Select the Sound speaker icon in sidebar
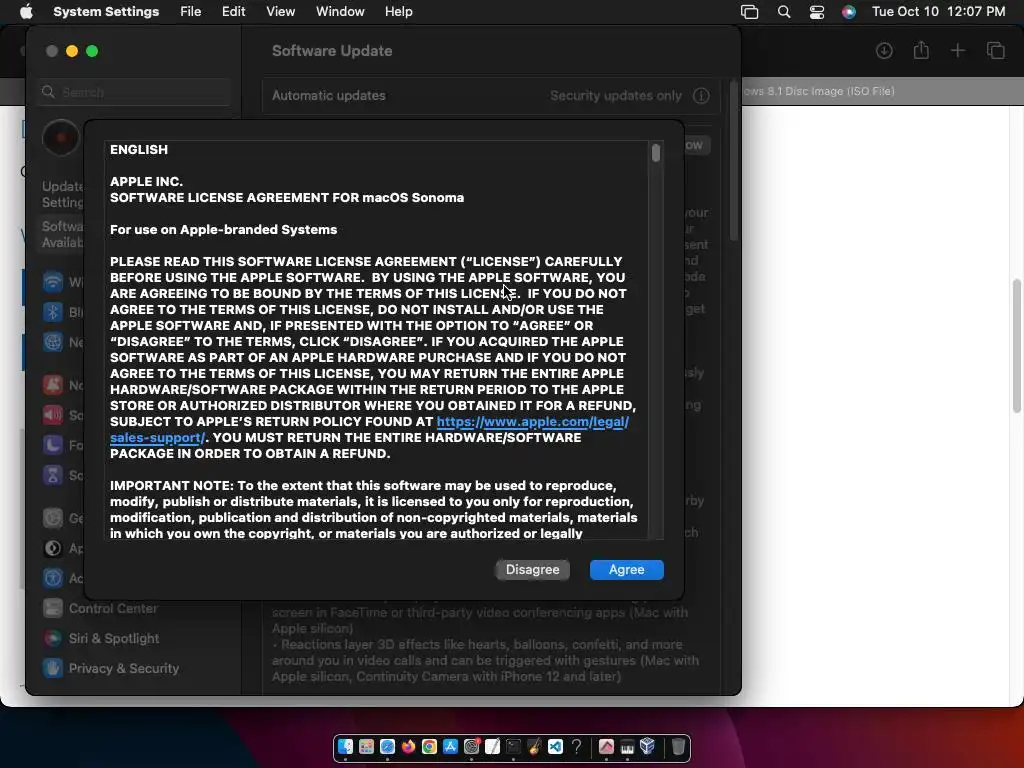The width and height of the screenshot is (1024, 768). 53,415
